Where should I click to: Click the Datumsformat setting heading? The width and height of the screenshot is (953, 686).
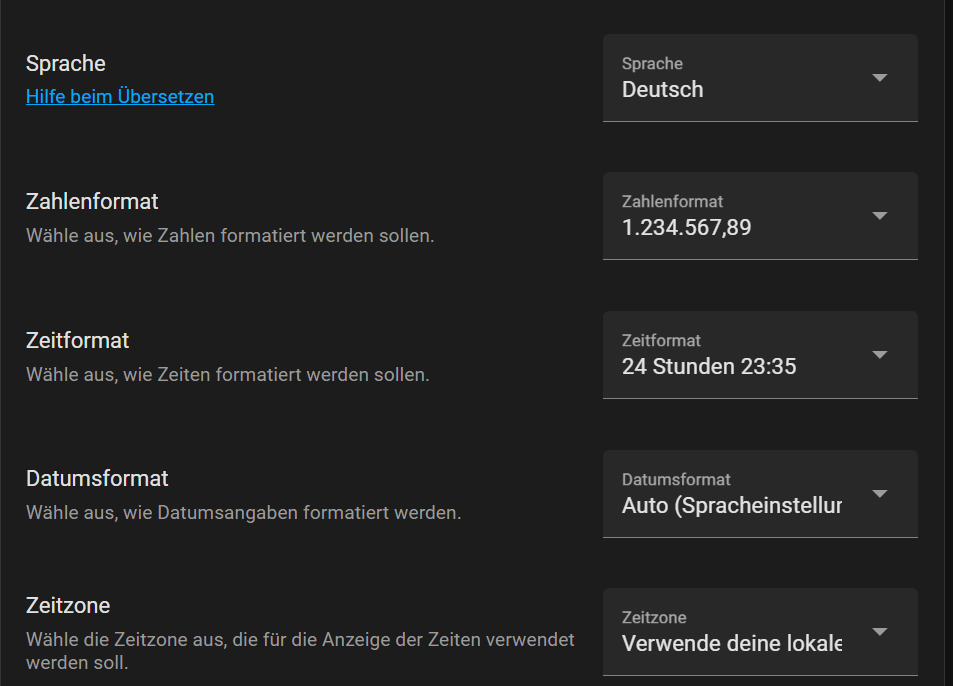click(97, 479)
